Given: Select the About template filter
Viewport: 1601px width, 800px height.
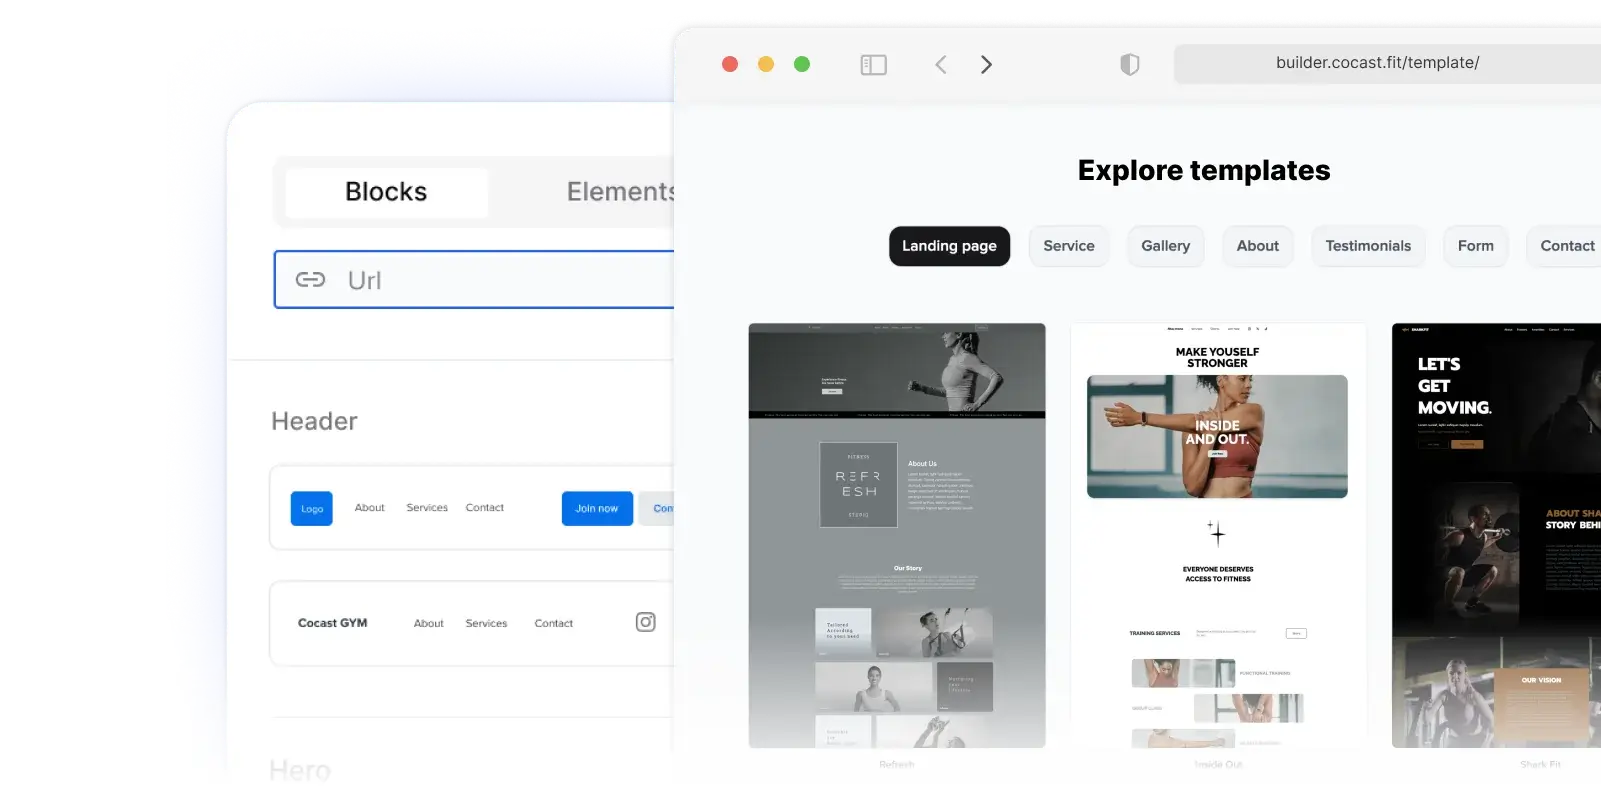Looking at the screenshot, I should click(x=1258, y=246).
